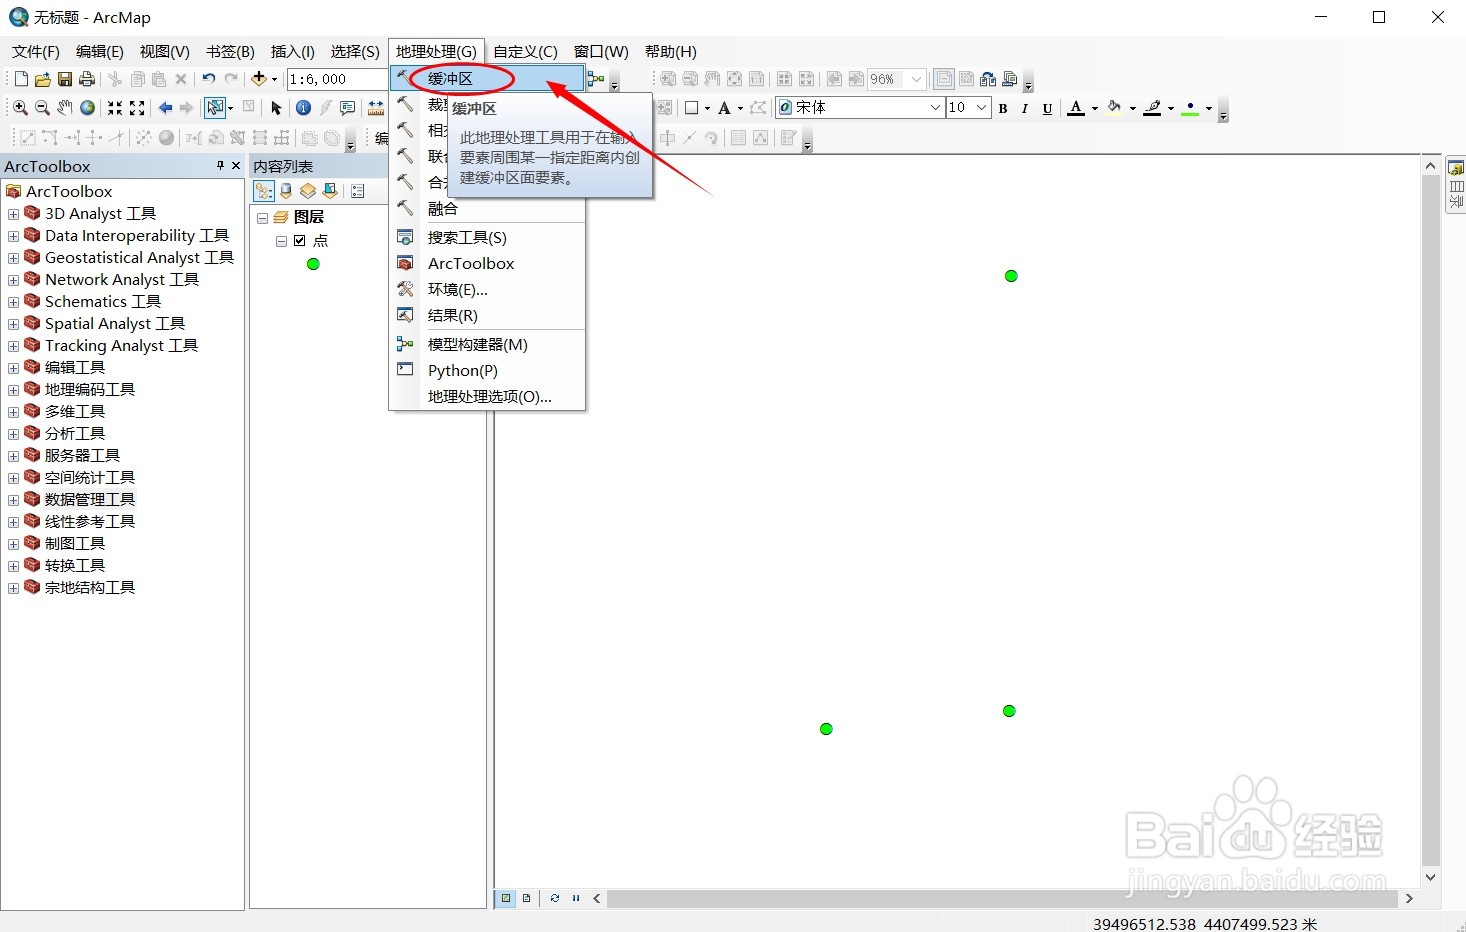
Task: Switch to layout view icon
Action: pyautogui.click(x=527, y=898)
